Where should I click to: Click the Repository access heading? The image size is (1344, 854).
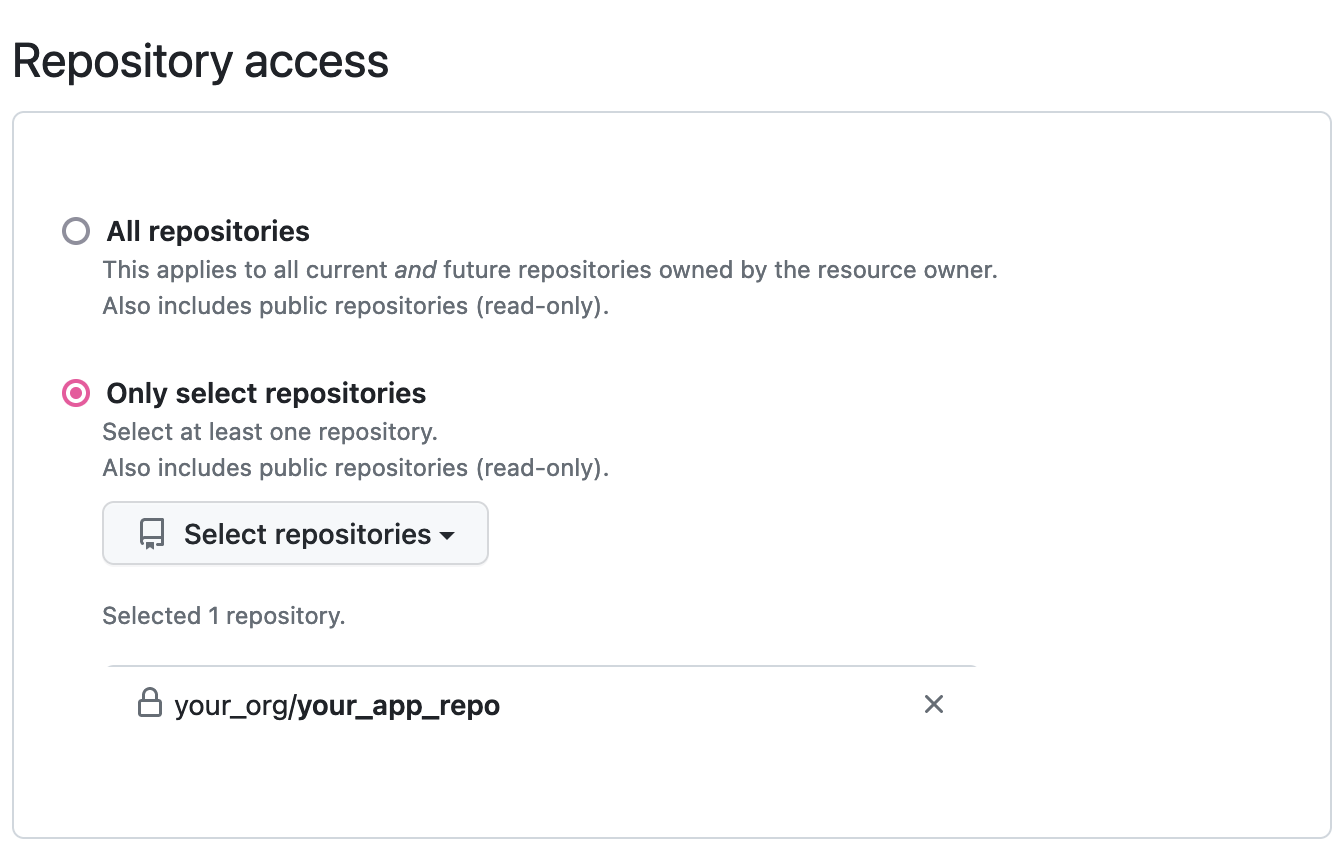click(x=201, y=62)
